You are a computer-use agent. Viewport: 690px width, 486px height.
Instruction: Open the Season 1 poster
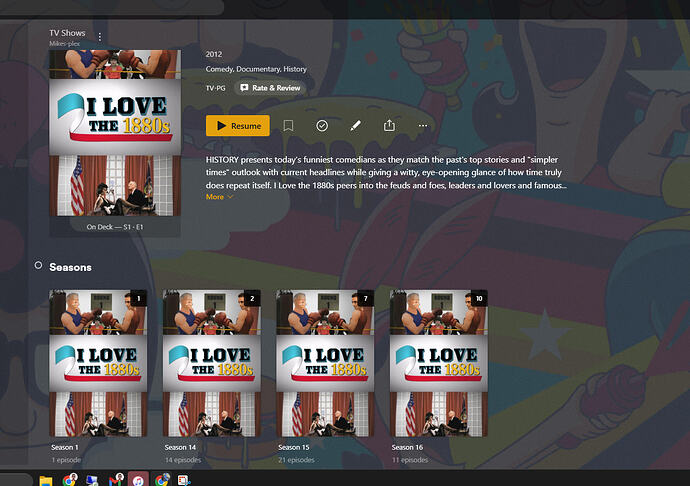coord(98,363)
